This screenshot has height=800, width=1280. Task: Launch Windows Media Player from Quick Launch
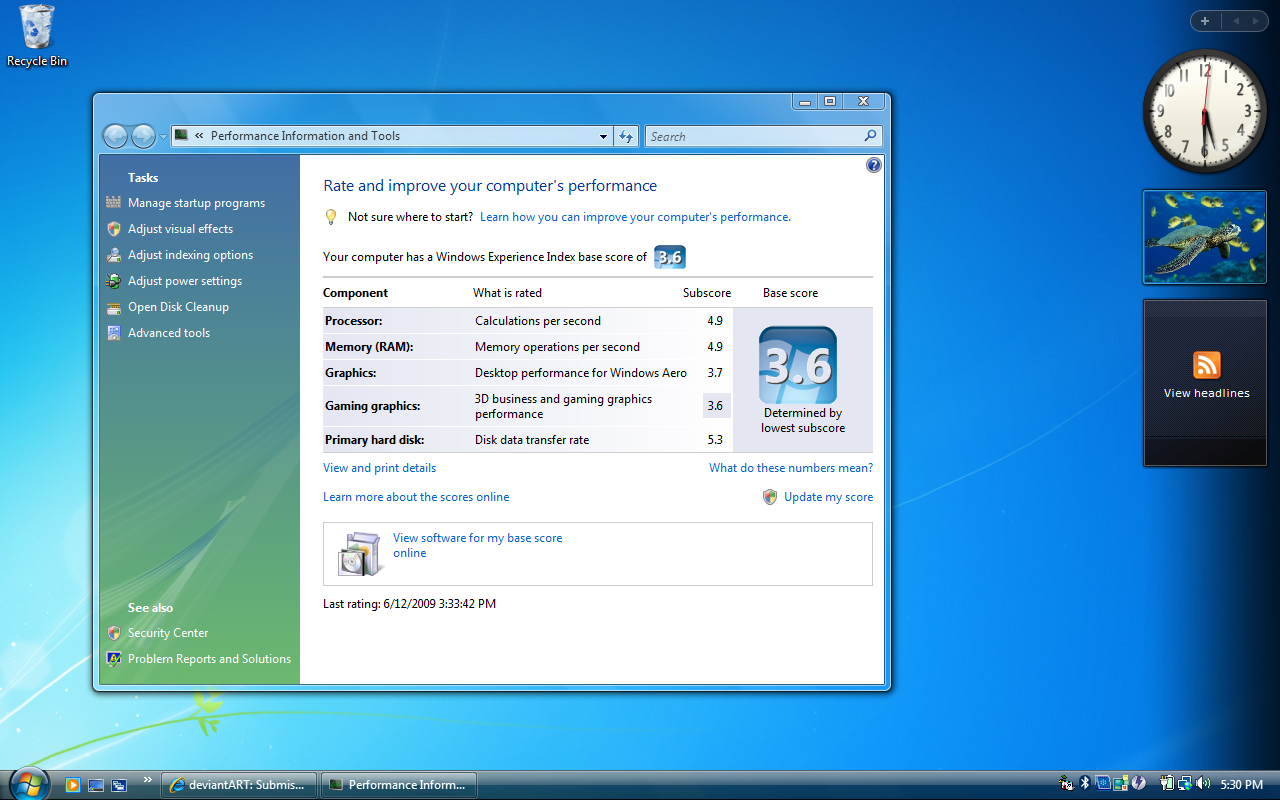[72, 785]
